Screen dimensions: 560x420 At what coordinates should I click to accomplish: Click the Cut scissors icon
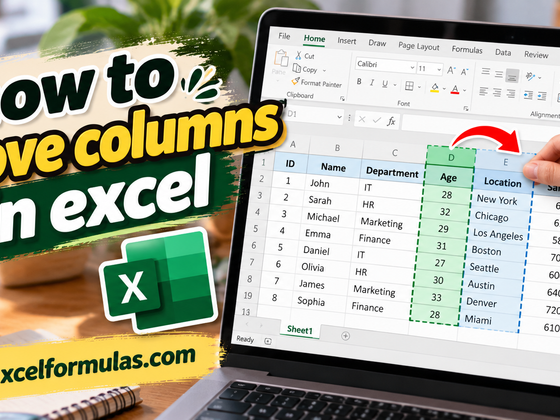tap(298, 55)
